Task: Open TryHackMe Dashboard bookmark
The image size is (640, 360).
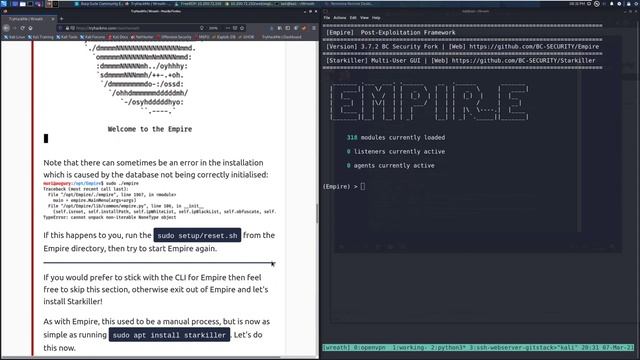Action: tap(282, 37)
